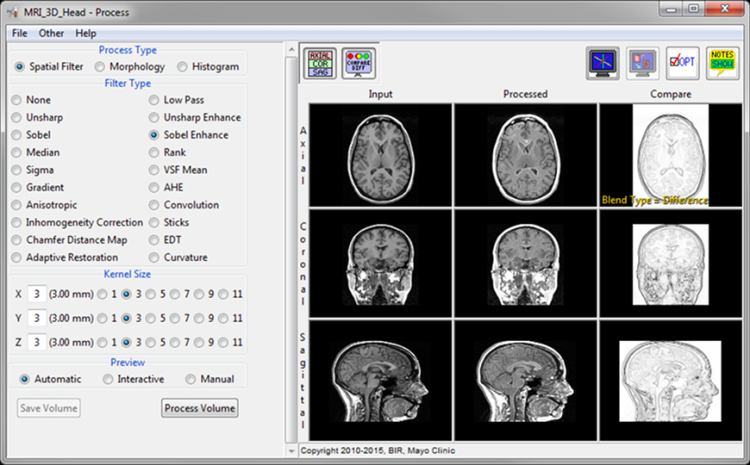Viewport: 750px width, 465px height.
Task: Click the sagittal input image thumbnail
Action: pyautogui.click(x=380, y=380)
